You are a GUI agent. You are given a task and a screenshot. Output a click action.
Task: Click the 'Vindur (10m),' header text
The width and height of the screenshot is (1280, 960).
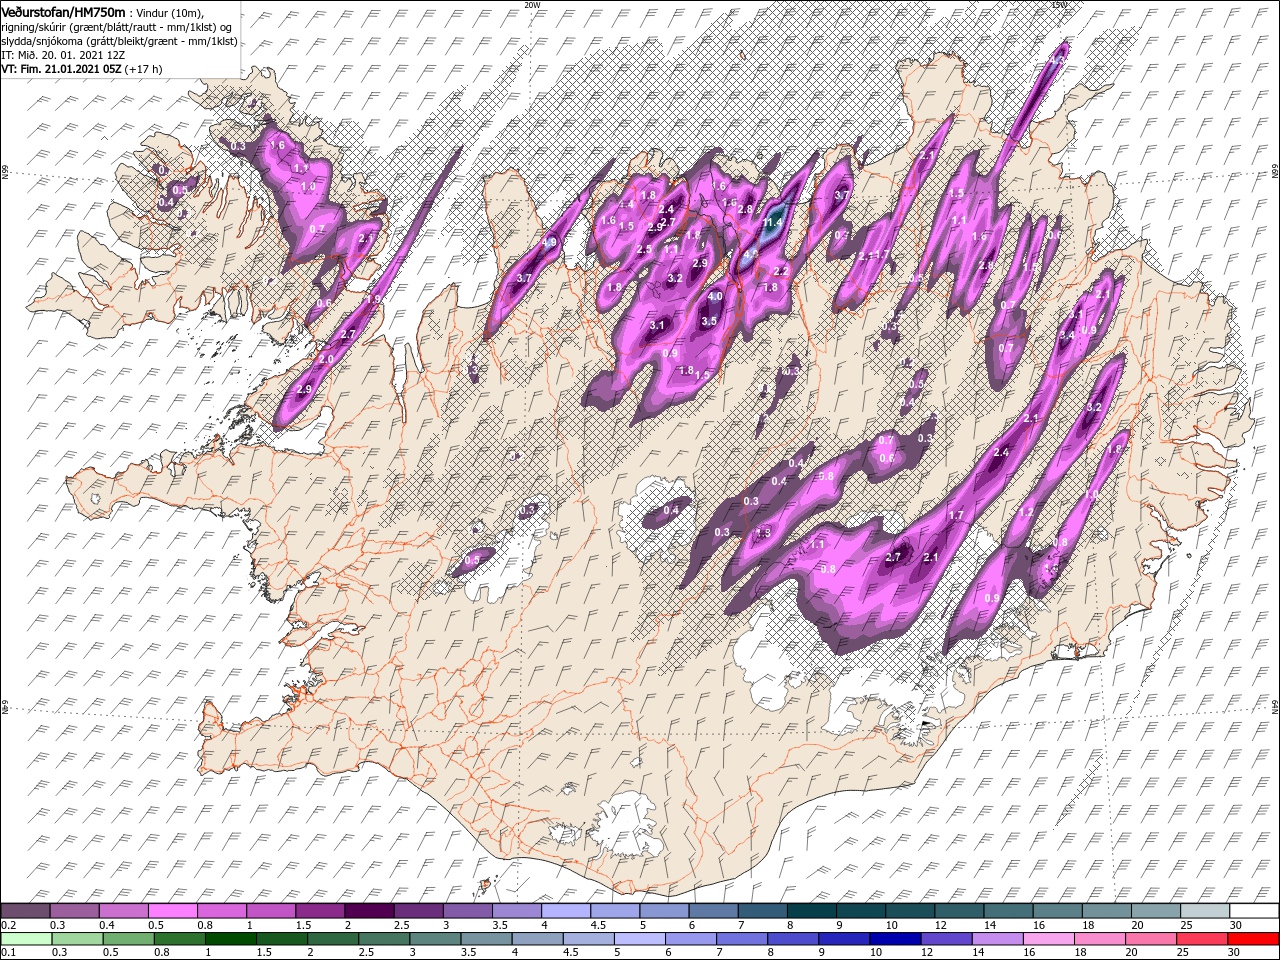point(169,12)
